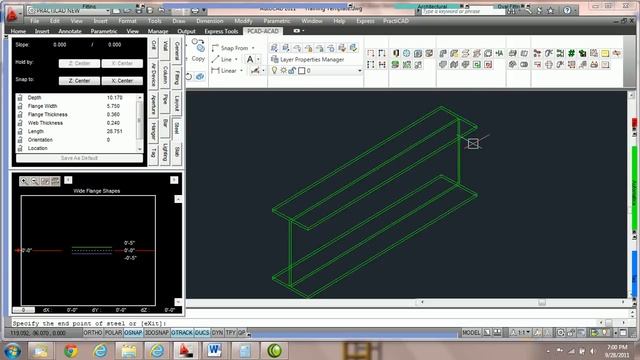Select the Hanger vertical tab
The height and width of the screenshot is (360, 640).
tap(154, 131)
